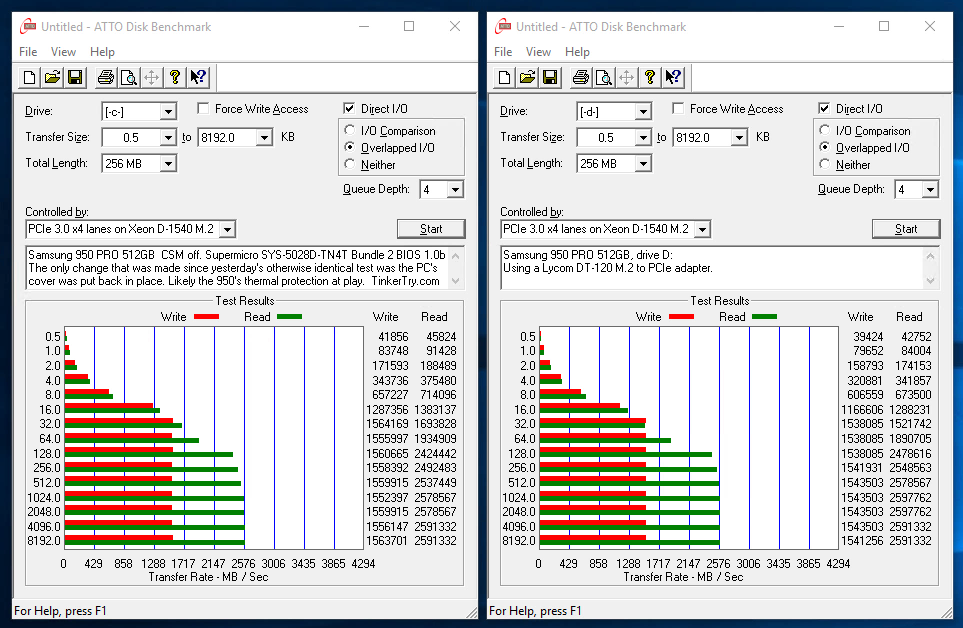Viewport: 963px width, 628px height.
Task: Click About question mark icon in right window
Action: (x=650, y=77)
